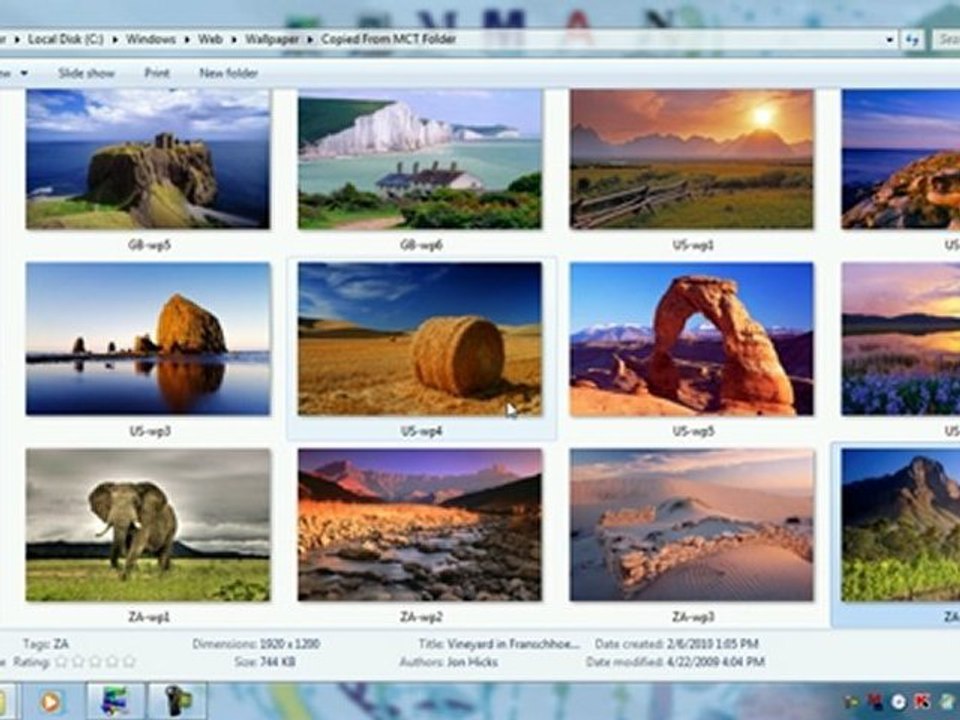Screen dimensions: 960x720
Task: Open the address bar history dropdown arrow
Action: coord(890,40)
